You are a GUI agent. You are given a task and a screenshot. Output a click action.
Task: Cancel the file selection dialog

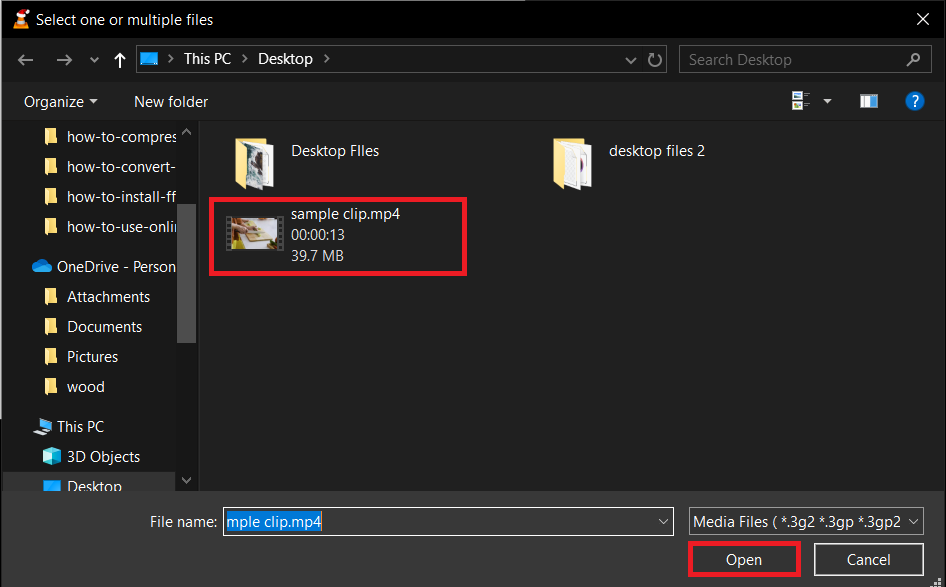click(868, 559)
